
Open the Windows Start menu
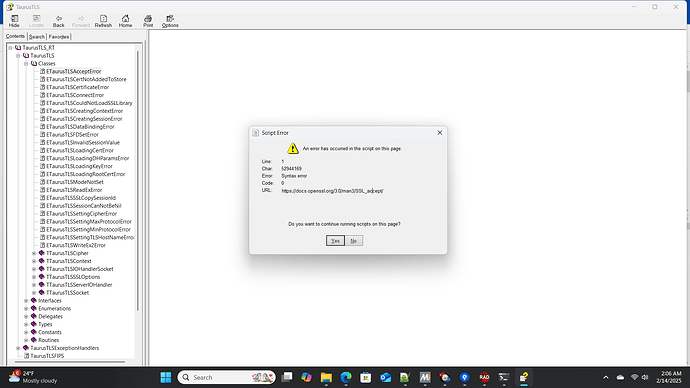(166, 377)
